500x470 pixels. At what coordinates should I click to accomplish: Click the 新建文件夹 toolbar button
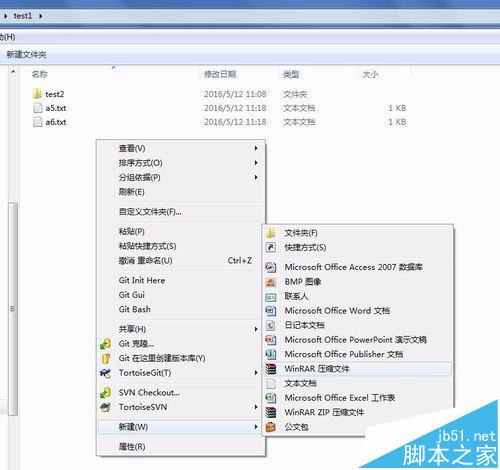26,54
